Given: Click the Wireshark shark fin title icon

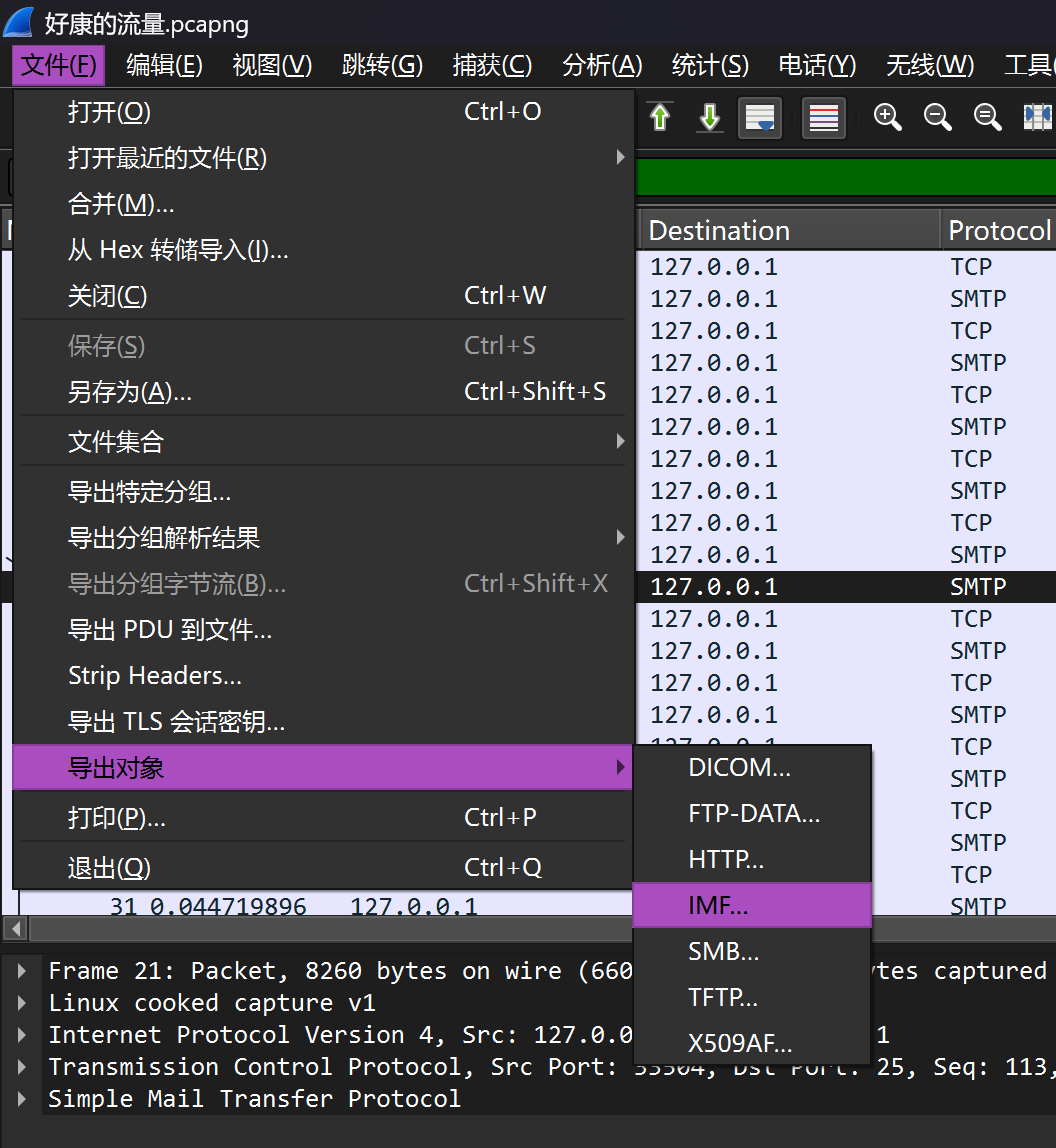Looking at the screenshot, I should tap(19, 23).
